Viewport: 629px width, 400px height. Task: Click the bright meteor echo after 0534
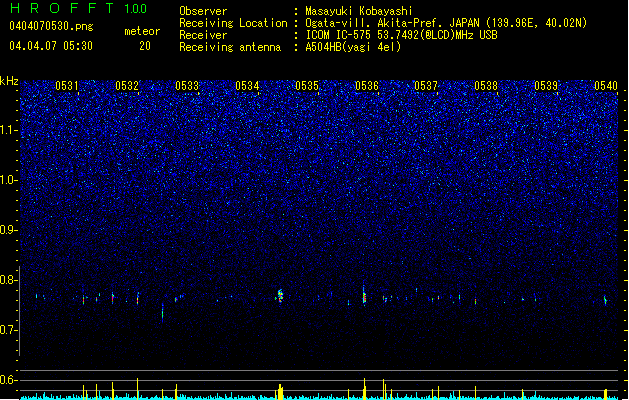(280, 296)
